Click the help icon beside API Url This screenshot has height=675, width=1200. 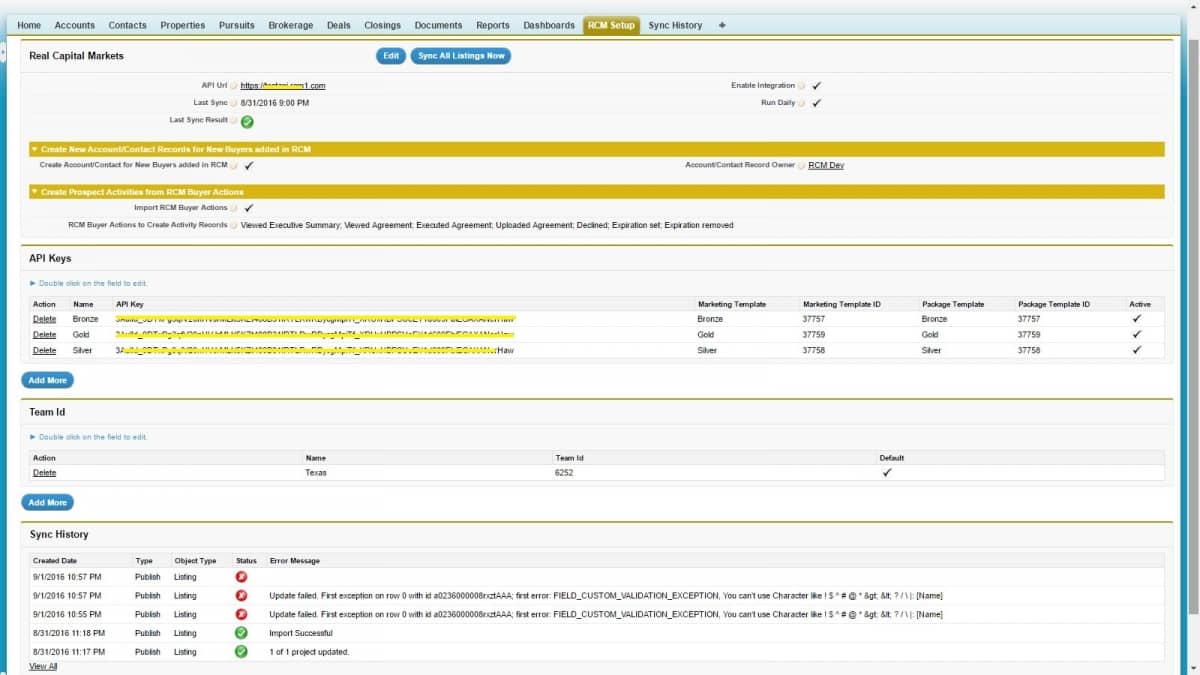tap(234, 86)
